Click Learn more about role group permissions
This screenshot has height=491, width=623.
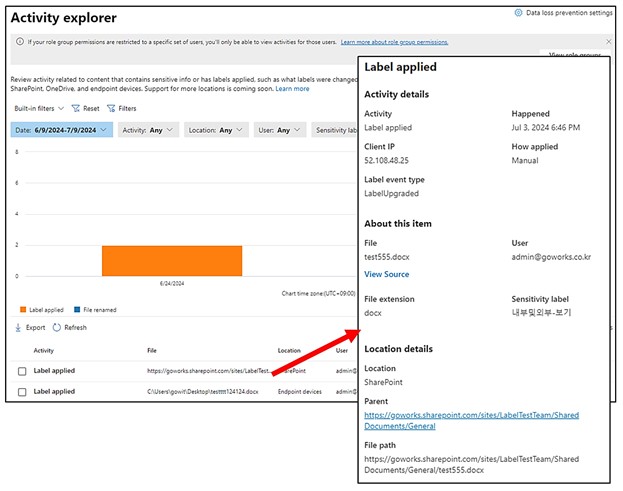point(394,42)
